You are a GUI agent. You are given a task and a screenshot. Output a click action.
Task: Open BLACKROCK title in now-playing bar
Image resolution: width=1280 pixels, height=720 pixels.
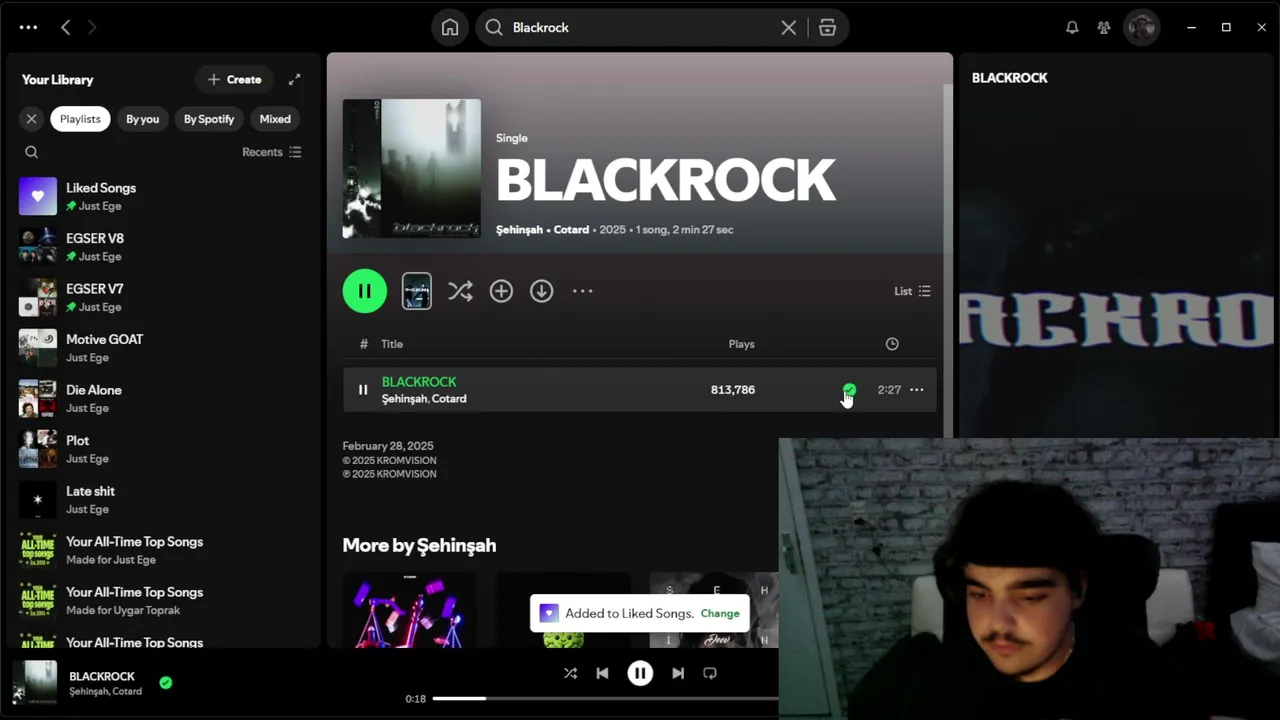coord(102,677)
